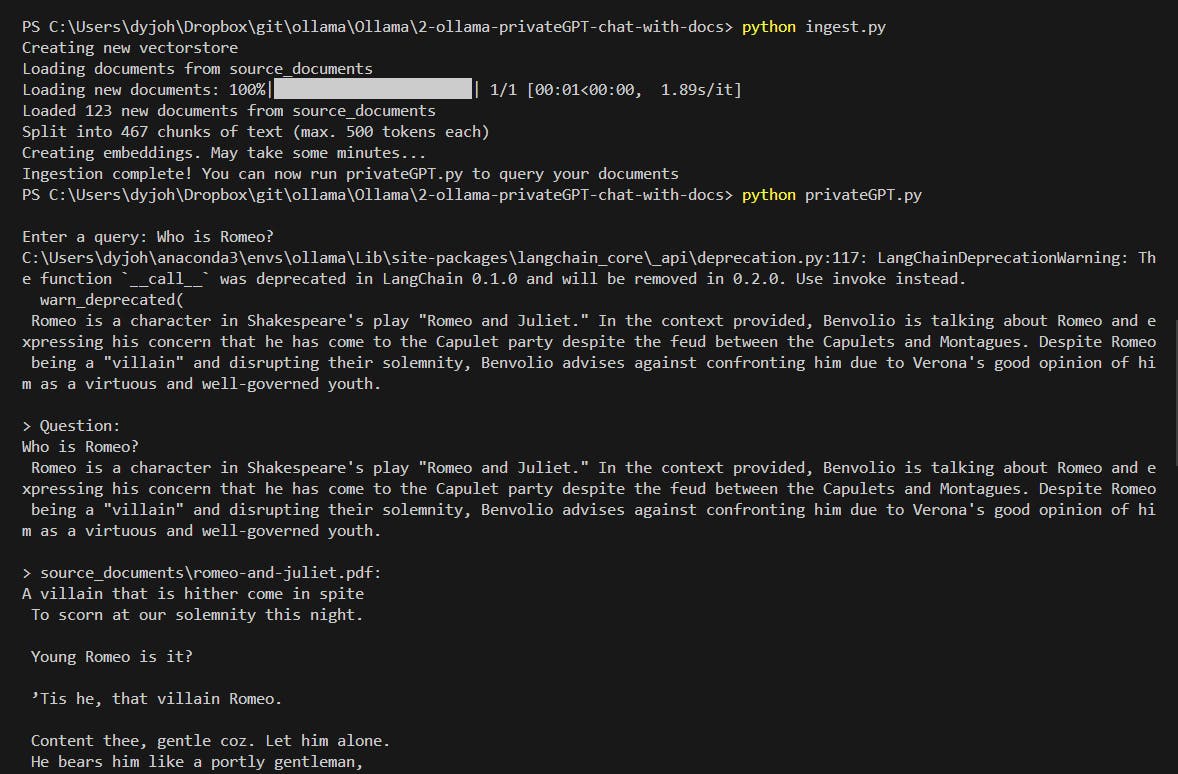Click 'He bears him like a portly gentleman' line

point(196,762)
